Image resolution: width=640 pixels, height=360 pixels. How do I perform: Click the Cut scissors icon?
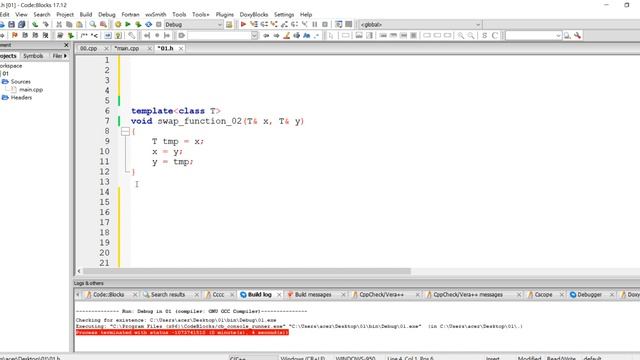tap(59, 24)
